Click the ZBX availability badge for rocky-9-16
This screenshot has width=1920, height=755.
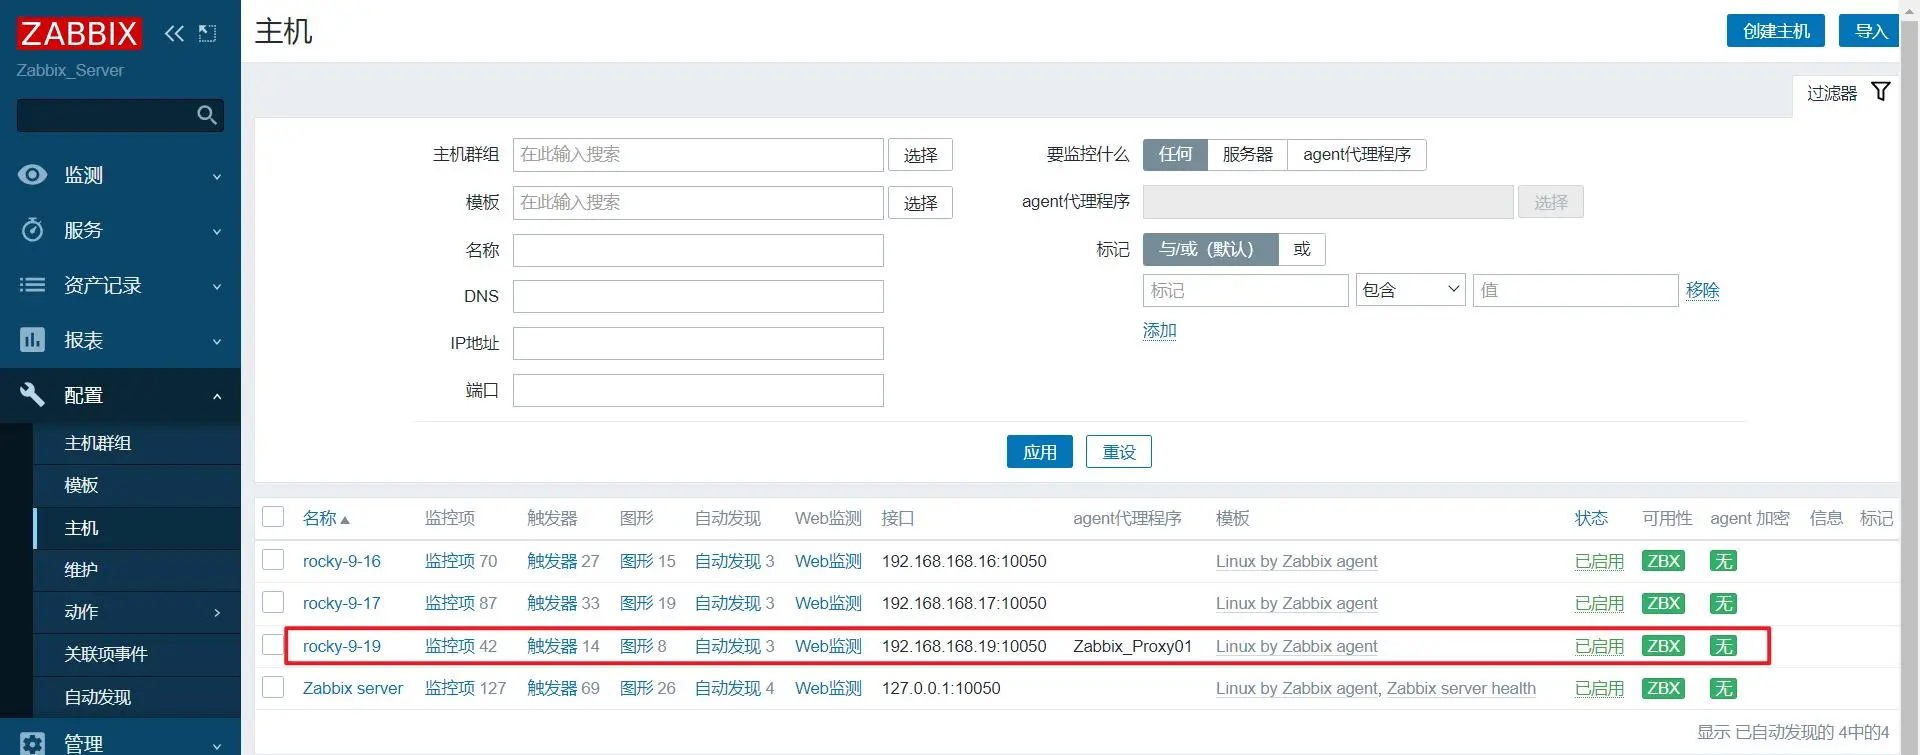1663,561
